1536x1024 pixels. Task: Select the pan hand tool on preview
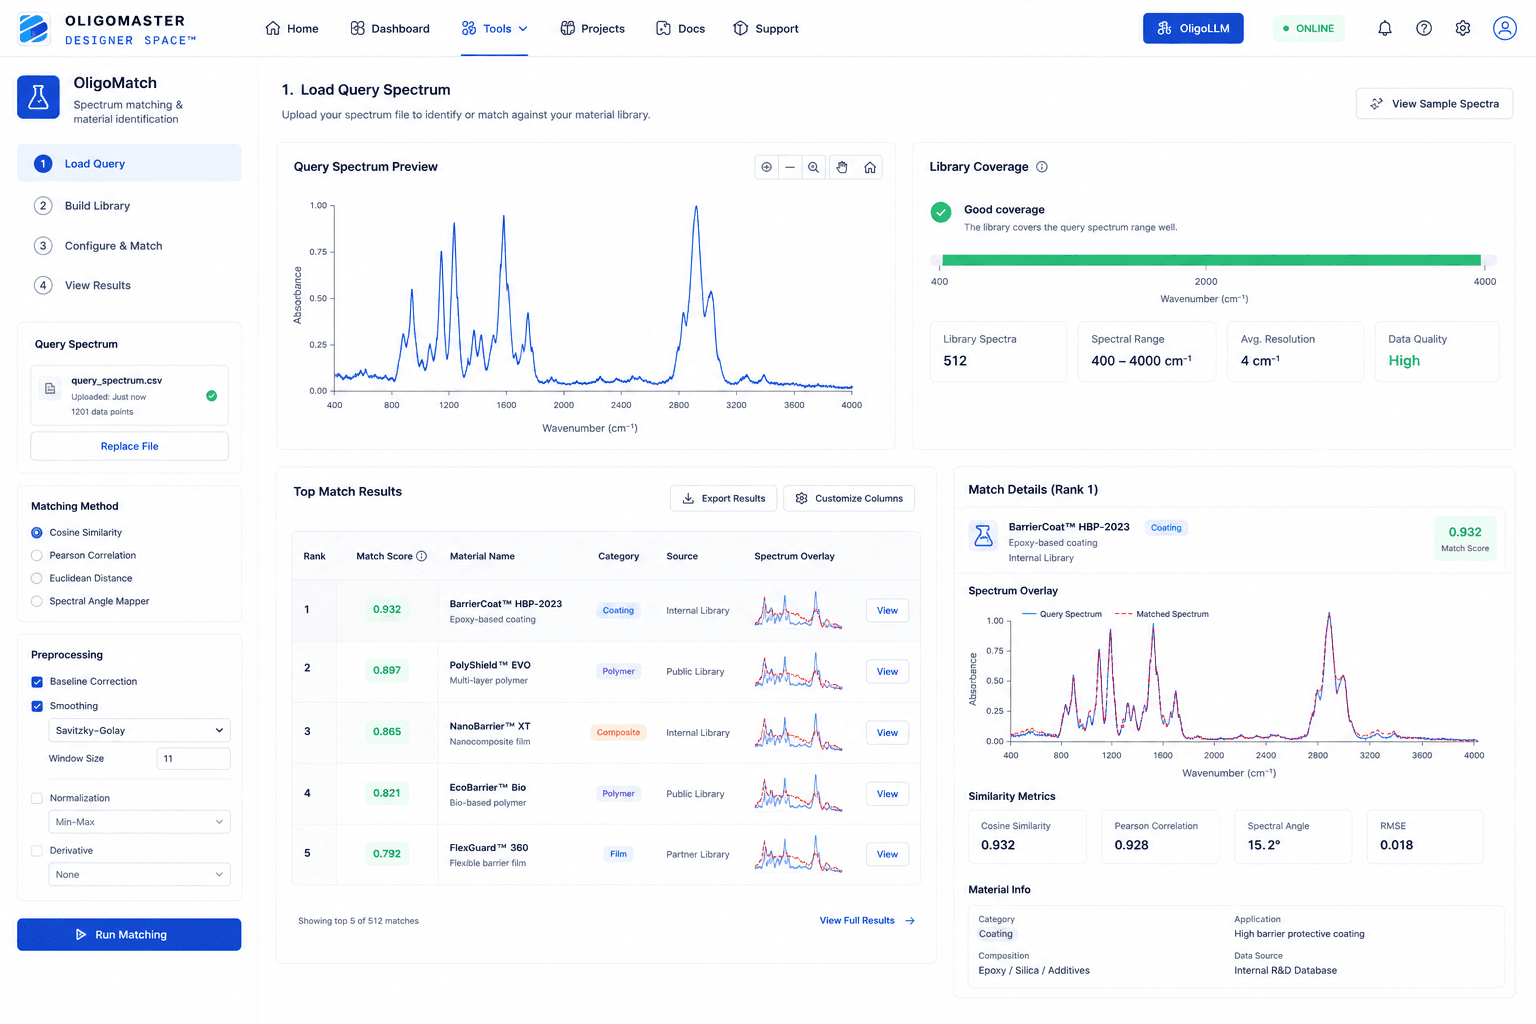[x=842, y=167]
